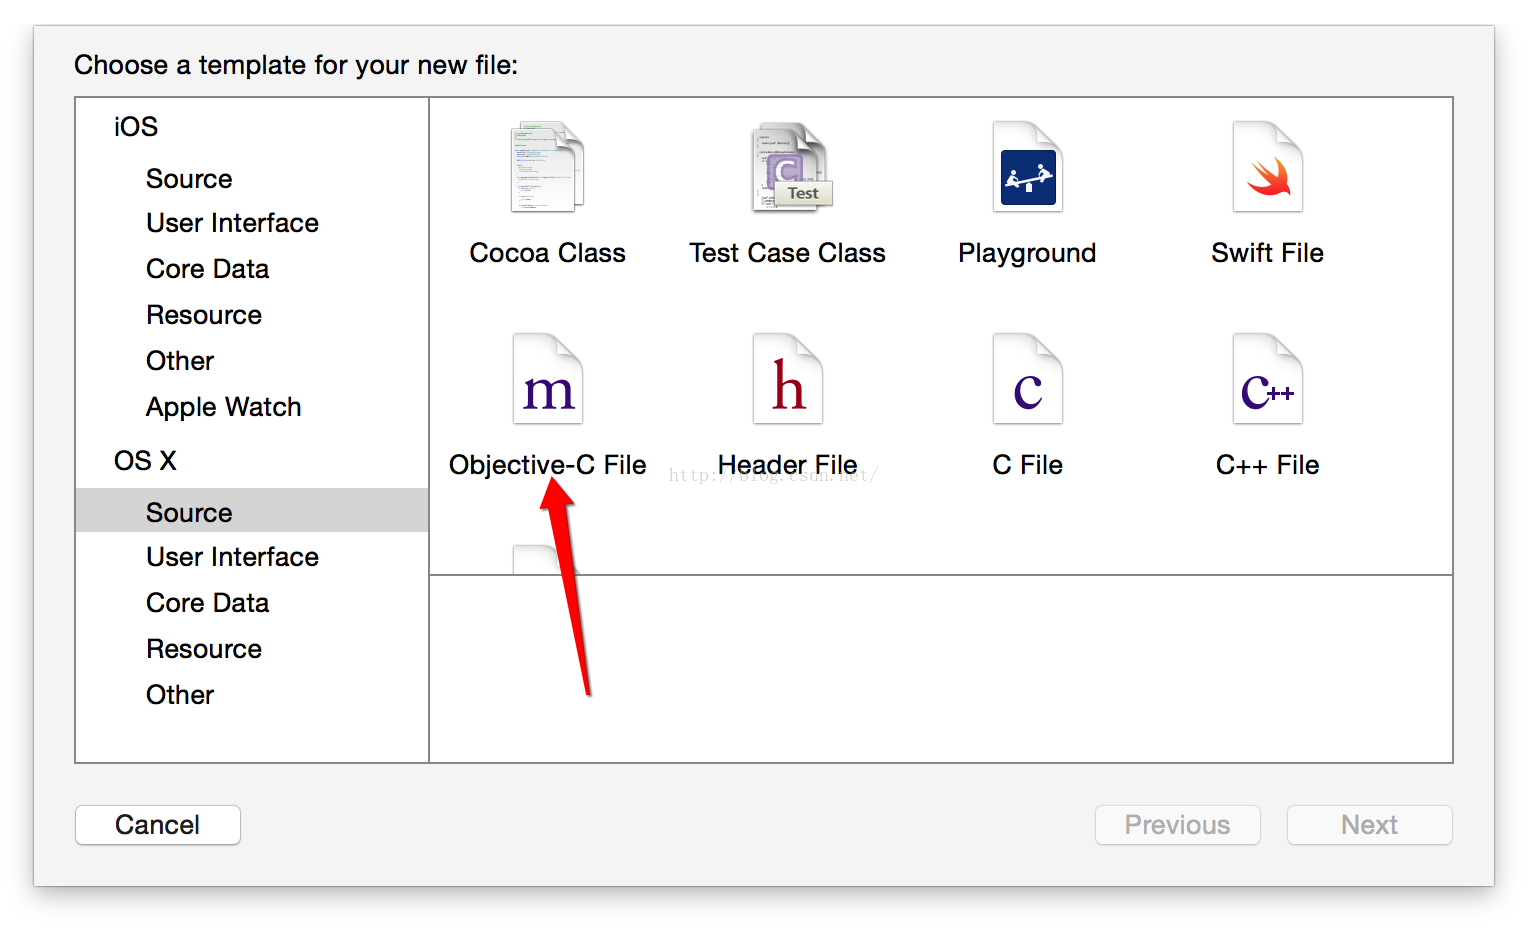This screenshot has width=1528, height=928.
Task: Select the Test Case Class template icon
Action: coord(792,167)
